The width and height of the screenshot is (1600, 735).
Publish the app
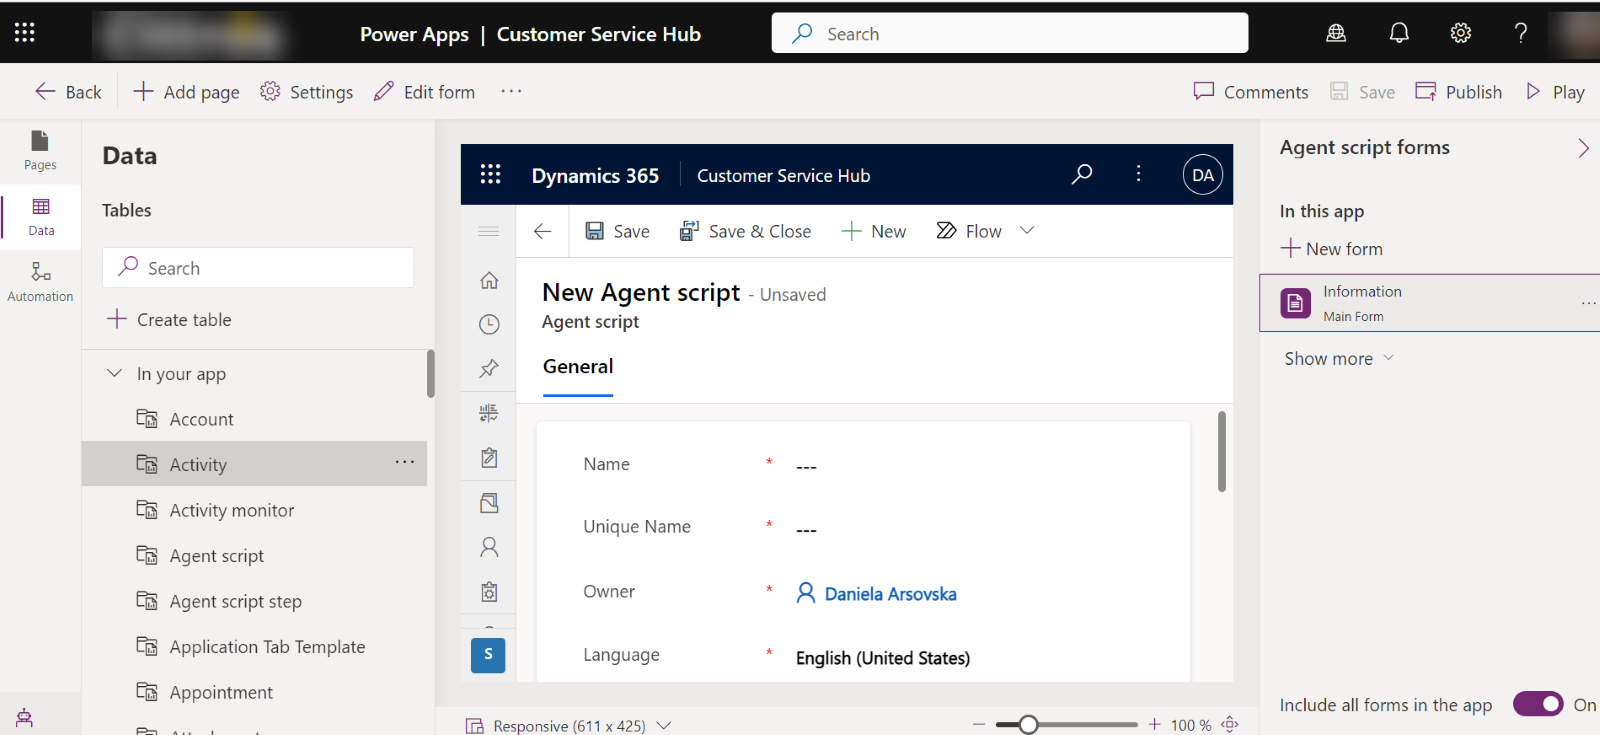(x=1458, y=92)
